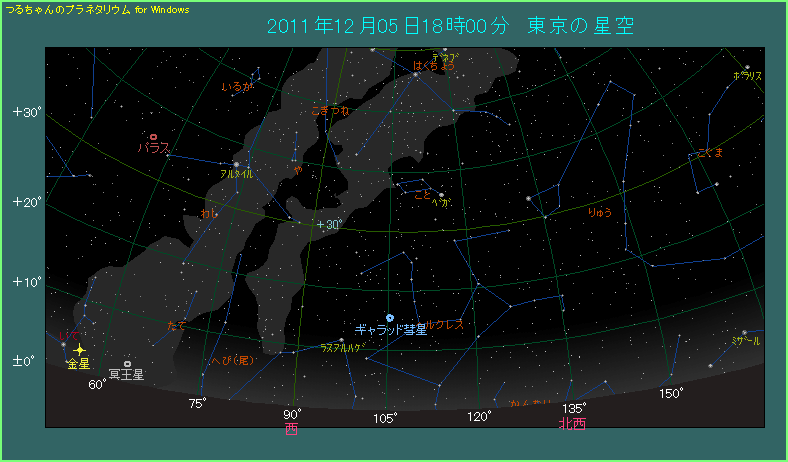Click the Altair (アルタイル) star
The width and height of the screenshot is (788, 462).
[x=236, y=164]
